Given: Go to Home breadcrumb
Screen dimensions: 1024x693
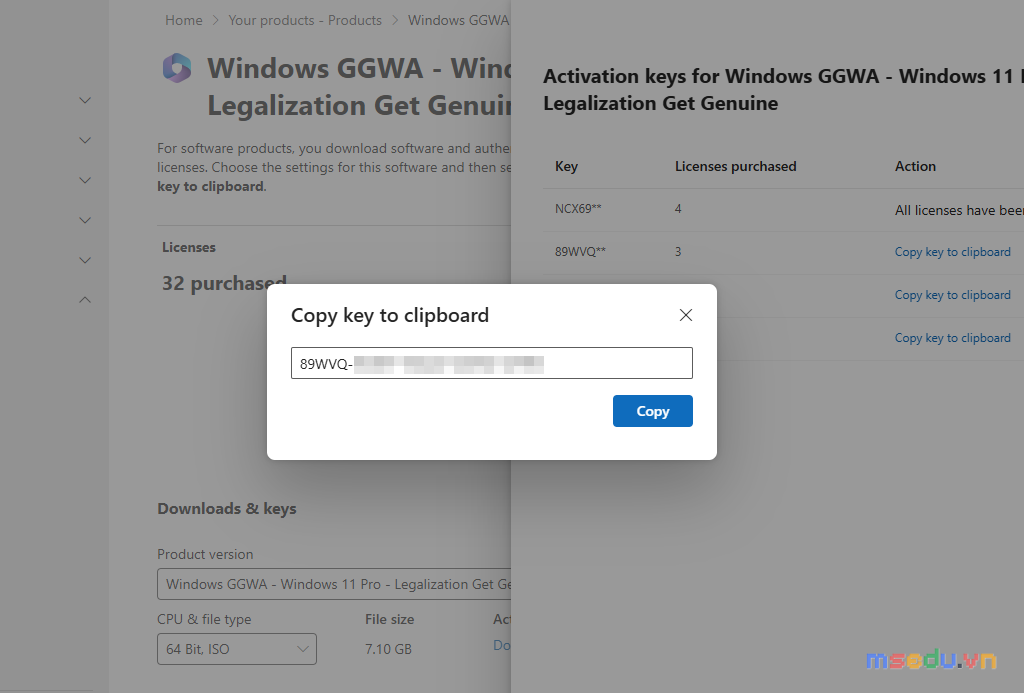Looking at the screenshot, I should coord(184,20).
